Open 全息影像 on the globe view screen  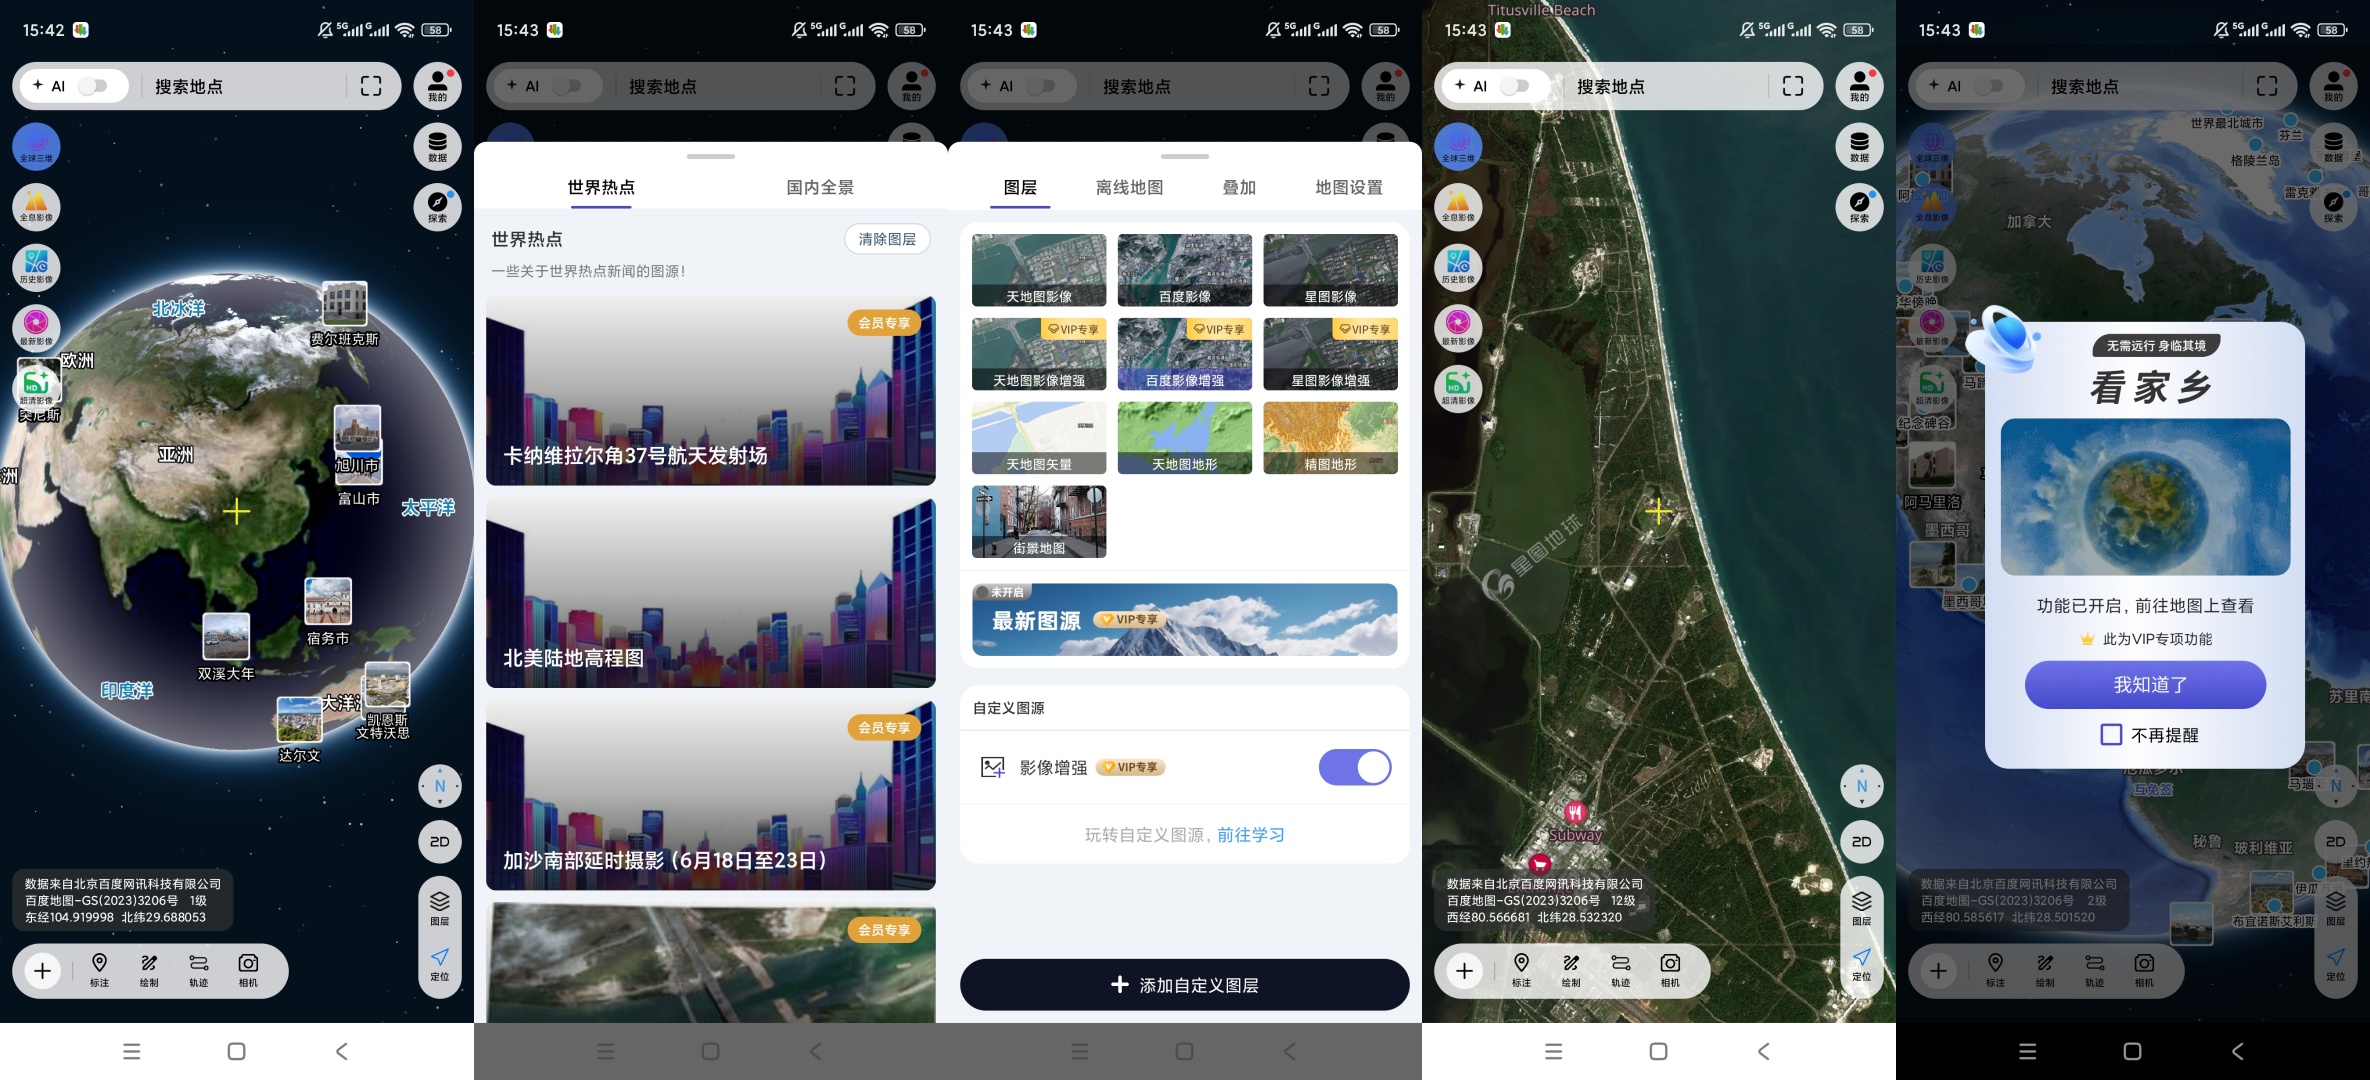click(36, 207)
